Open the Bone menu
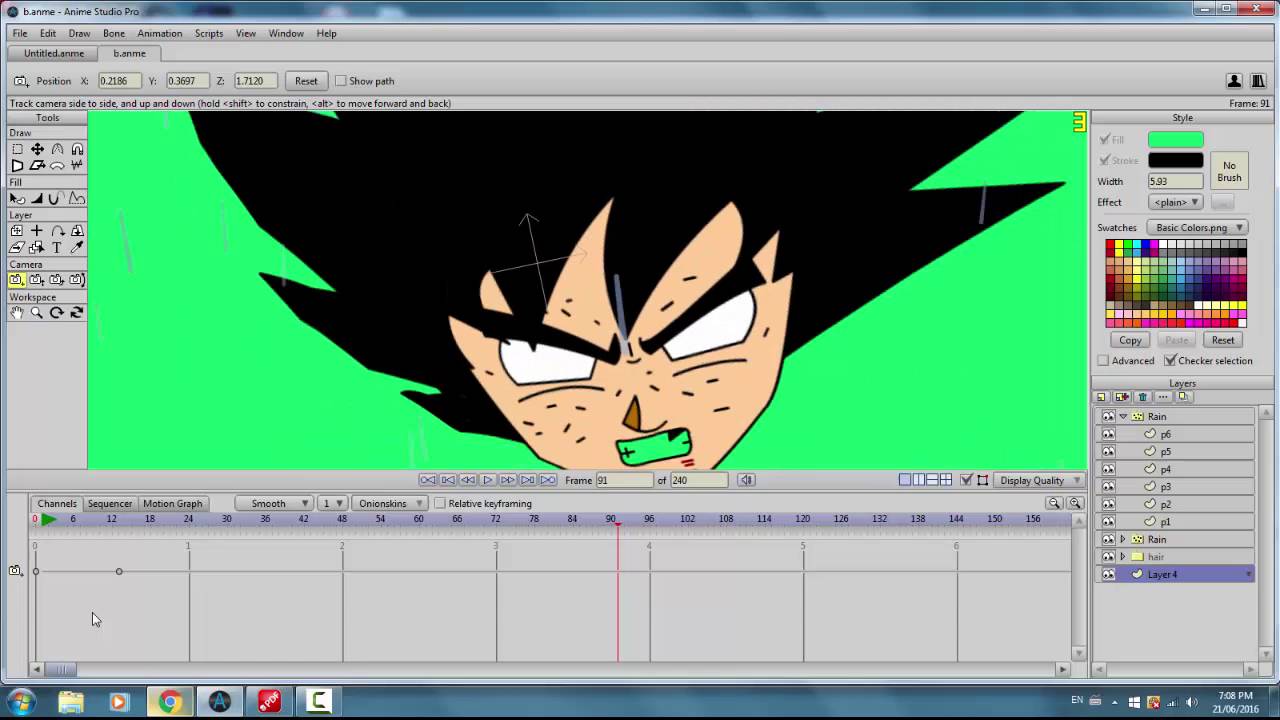Screen dimensions: 1280x720 coord(114,33)
